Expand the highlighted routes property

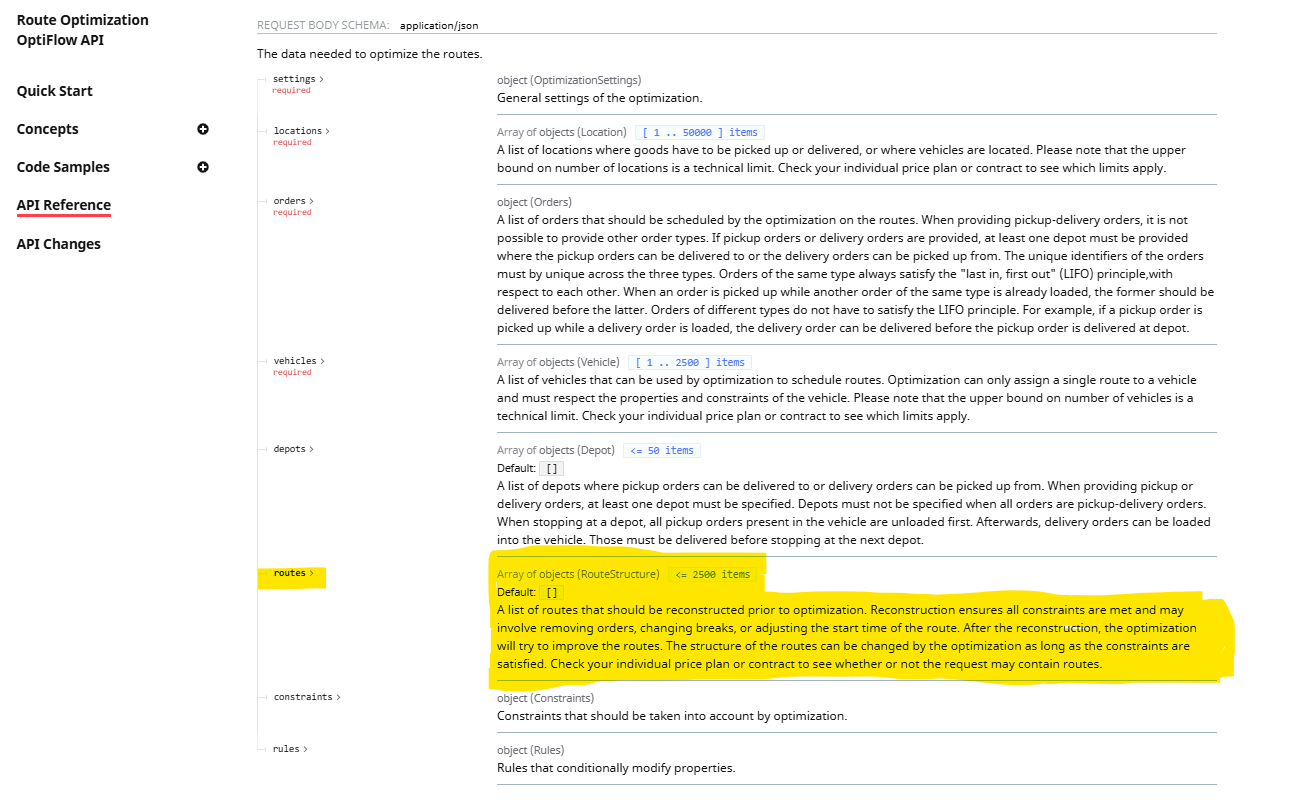pos(293,574)
